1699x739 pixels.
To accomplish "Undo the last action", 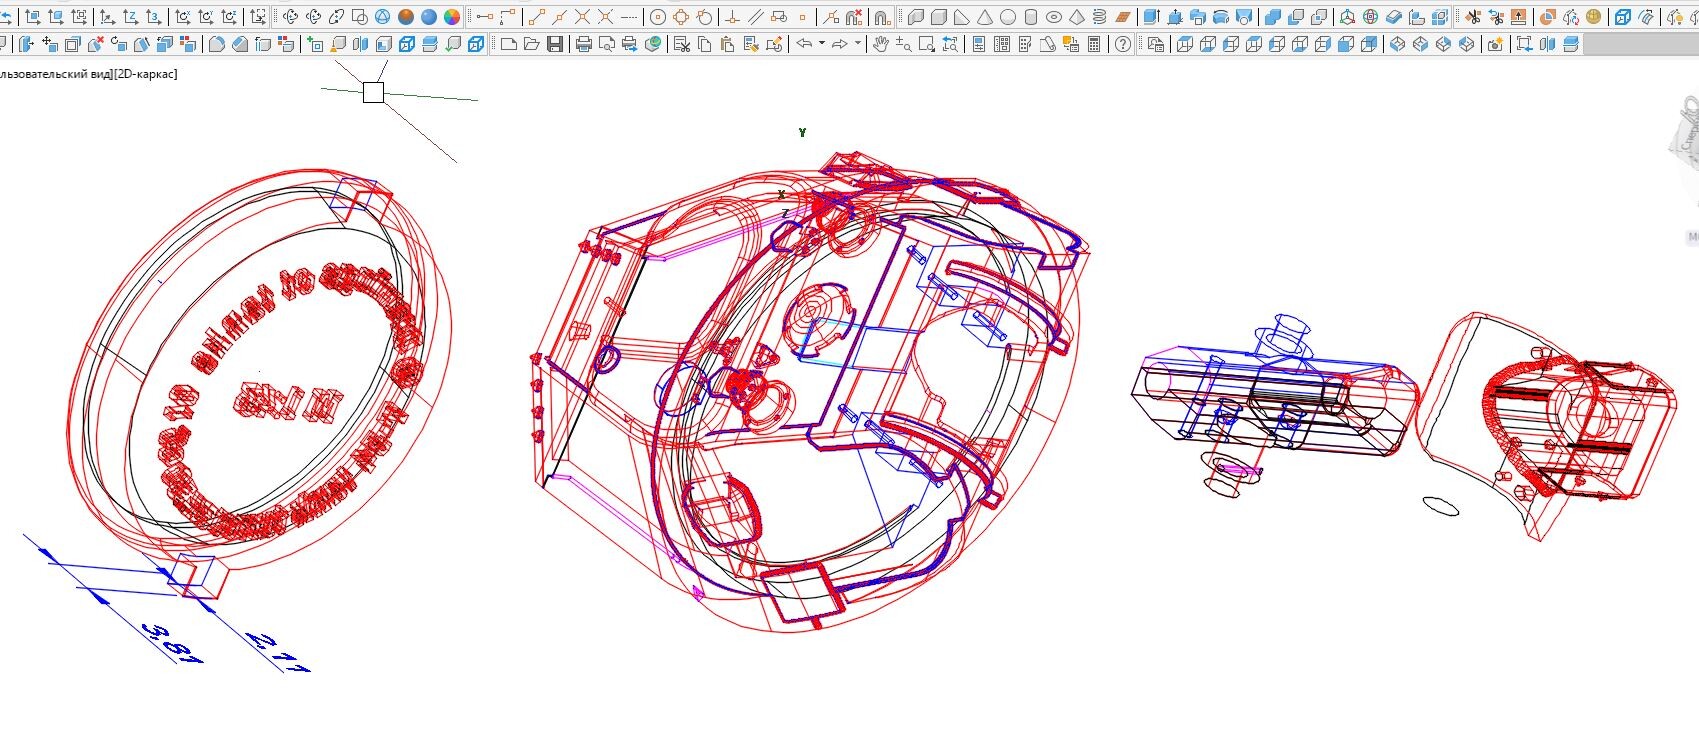I will 803,44.
